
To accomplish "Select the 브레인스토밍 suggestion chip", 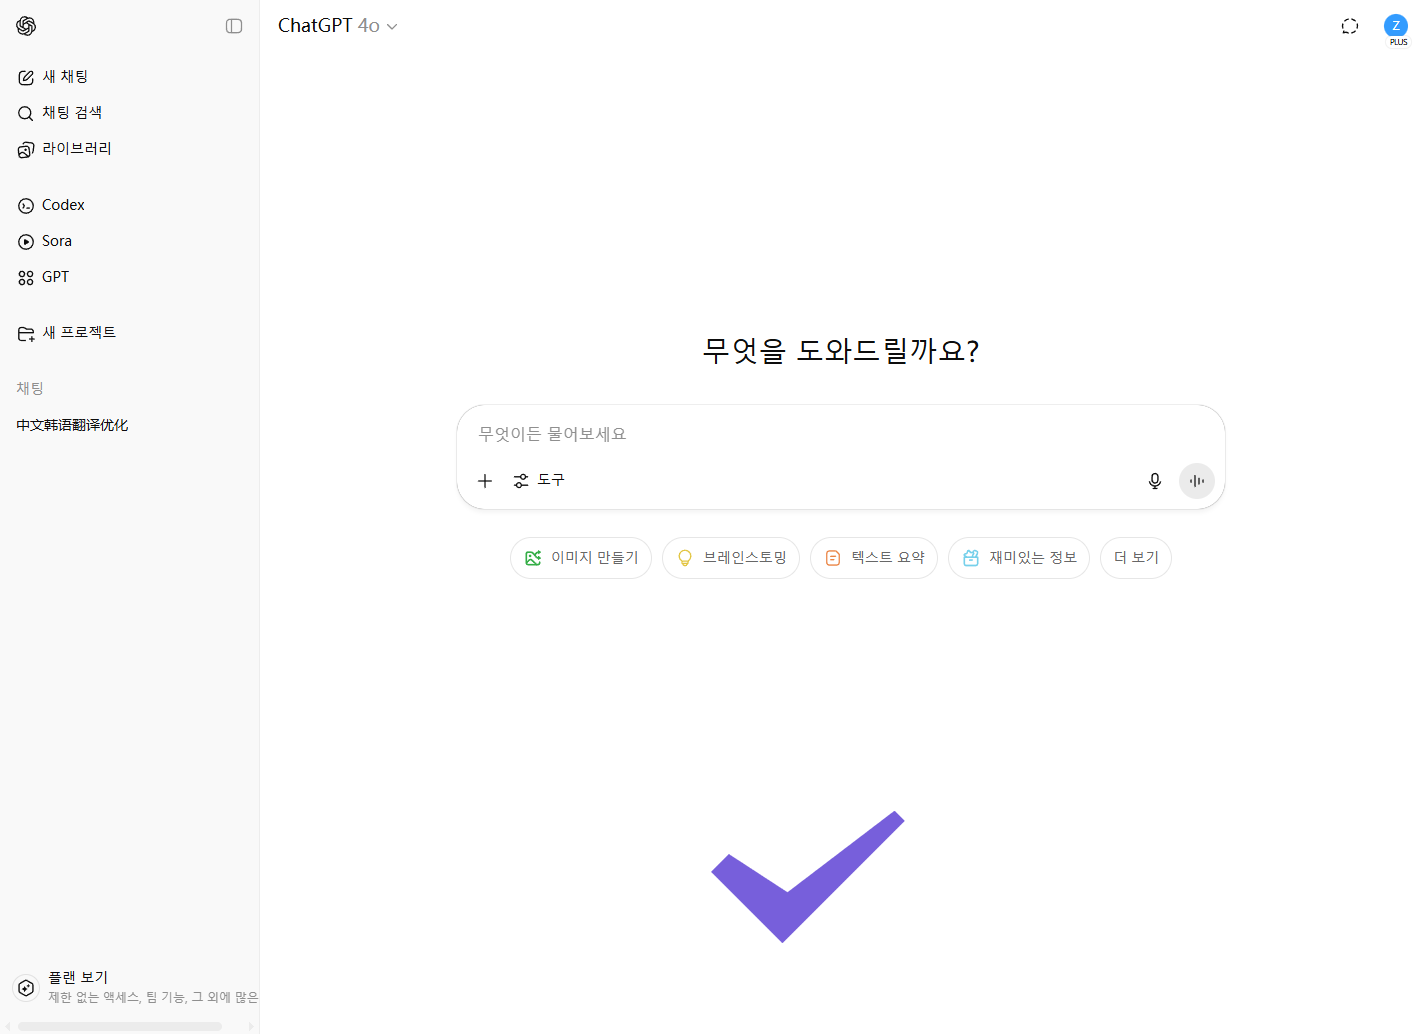I will pos(731,558).
